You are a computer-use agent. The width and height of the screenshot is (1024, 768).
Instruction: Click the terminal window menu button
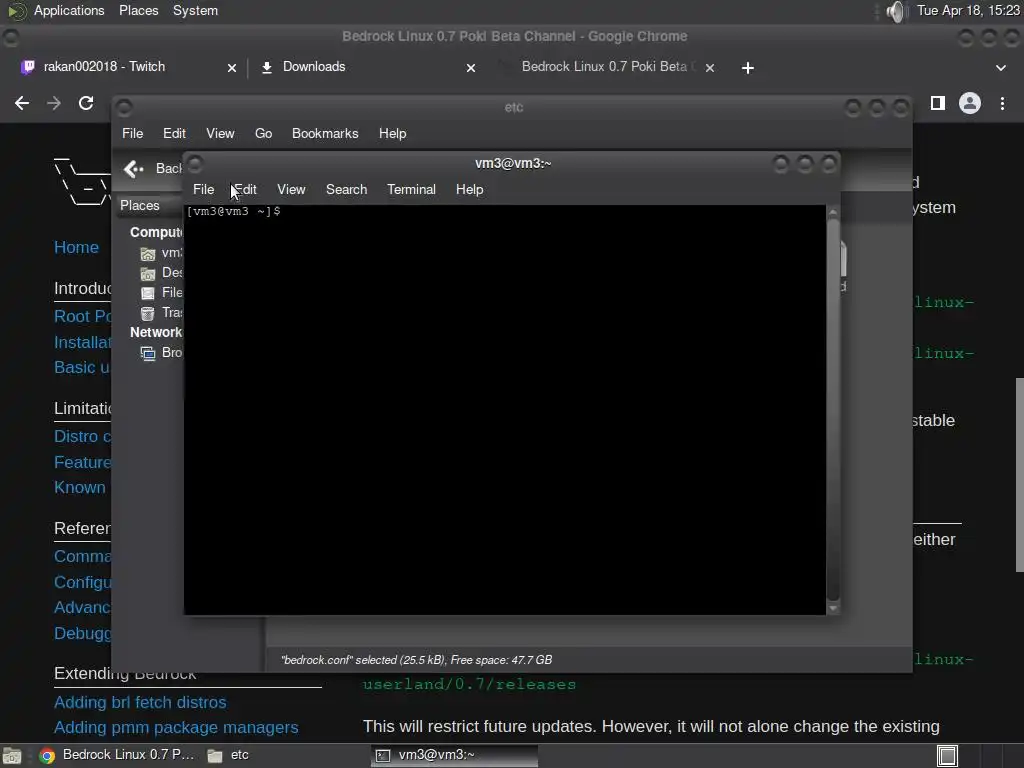pos(195,164)
